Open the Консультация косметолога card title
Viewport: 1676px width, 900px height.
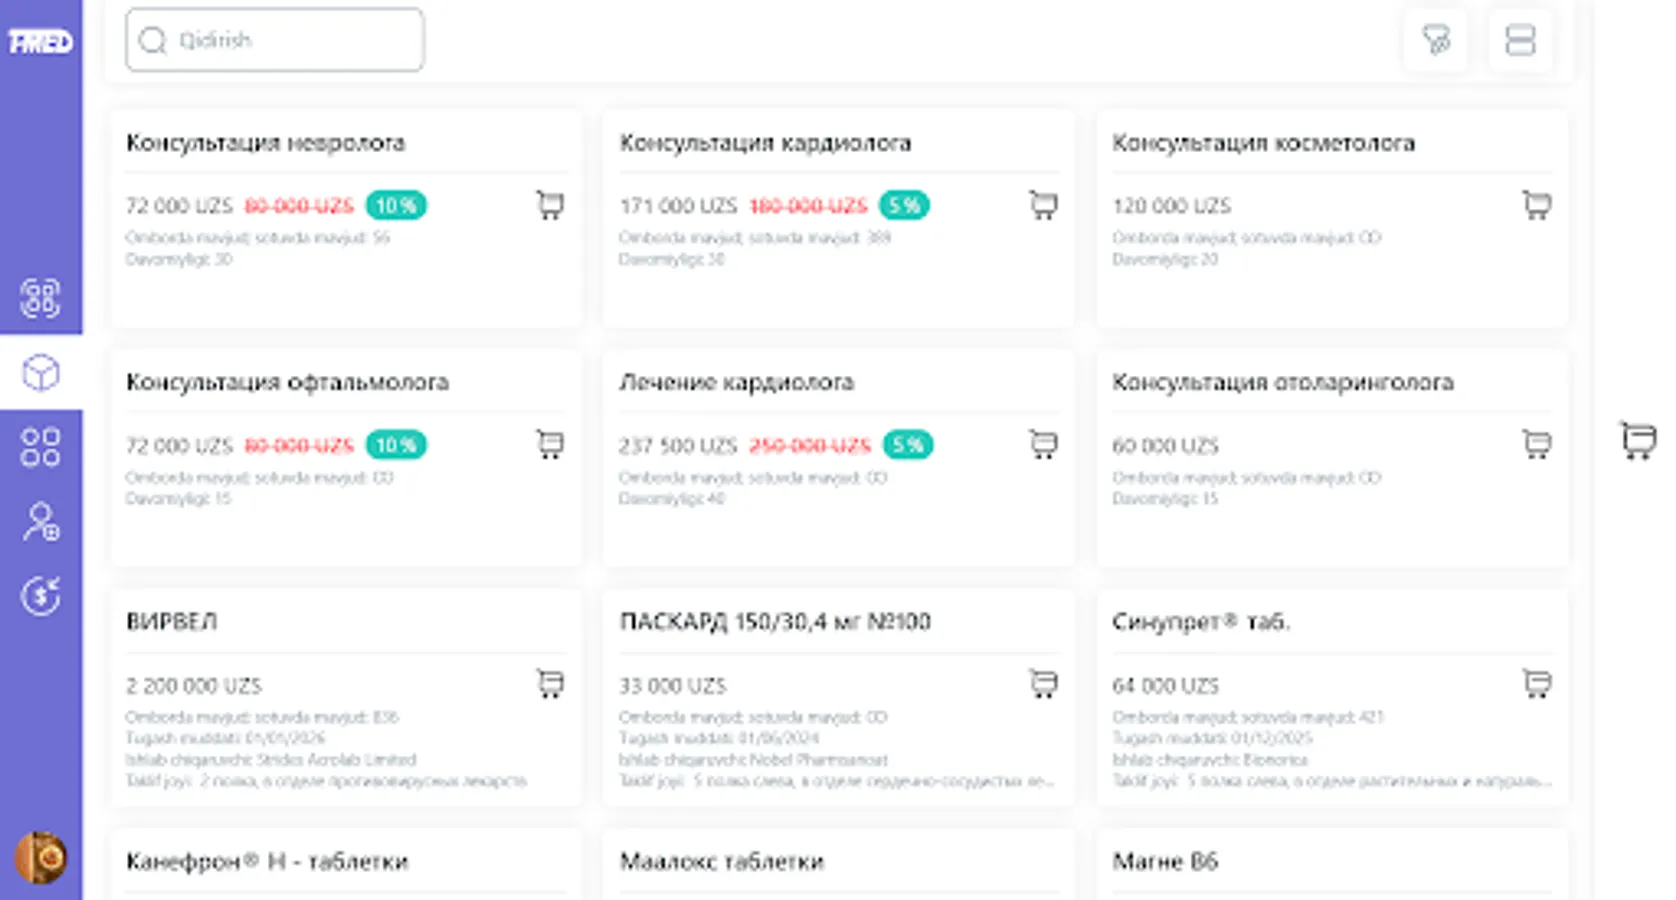coord(1263,143)
